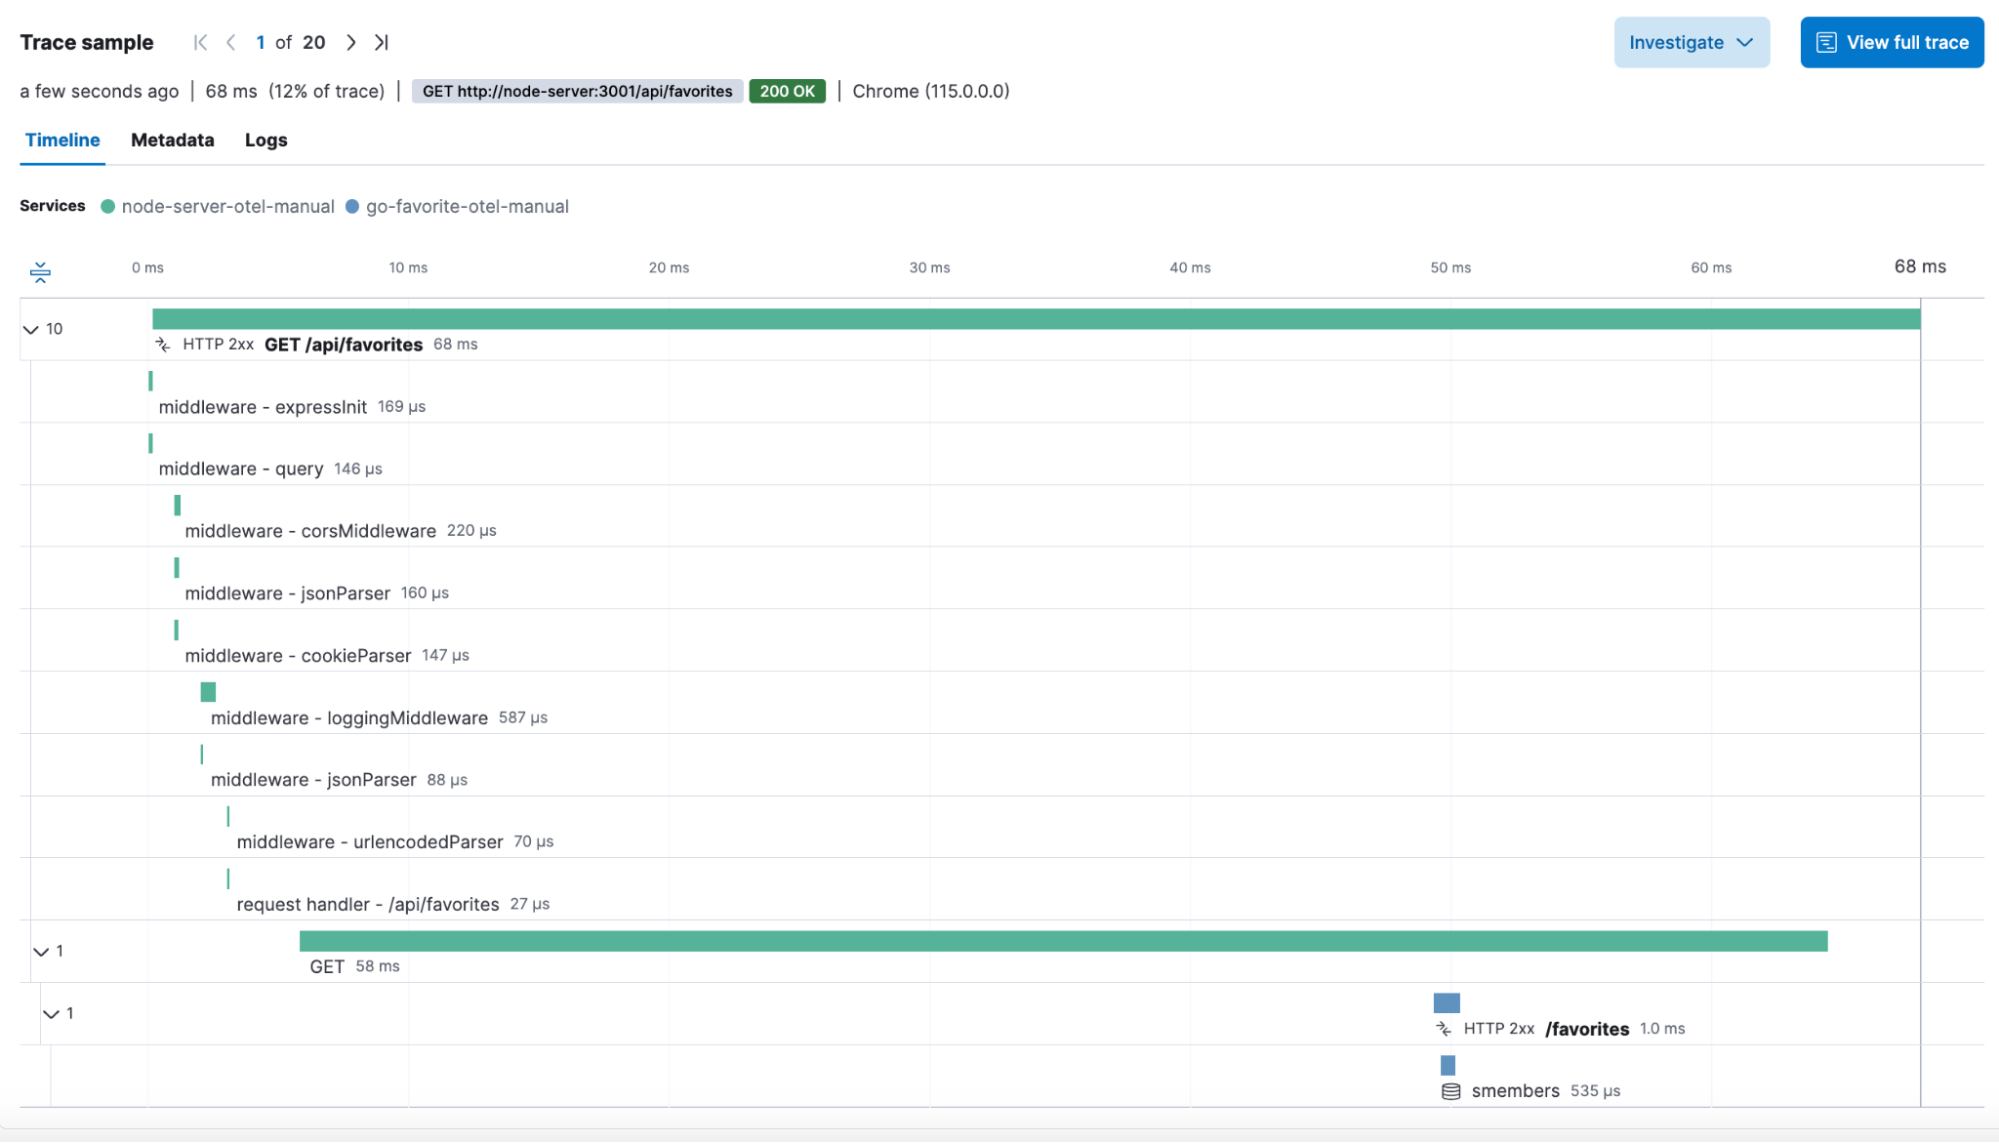Image resolution: width=1999 pixels, height=1143 pixels.
Task: Click the distributed tracing link icon next to GET
Action: click(163, 344)
